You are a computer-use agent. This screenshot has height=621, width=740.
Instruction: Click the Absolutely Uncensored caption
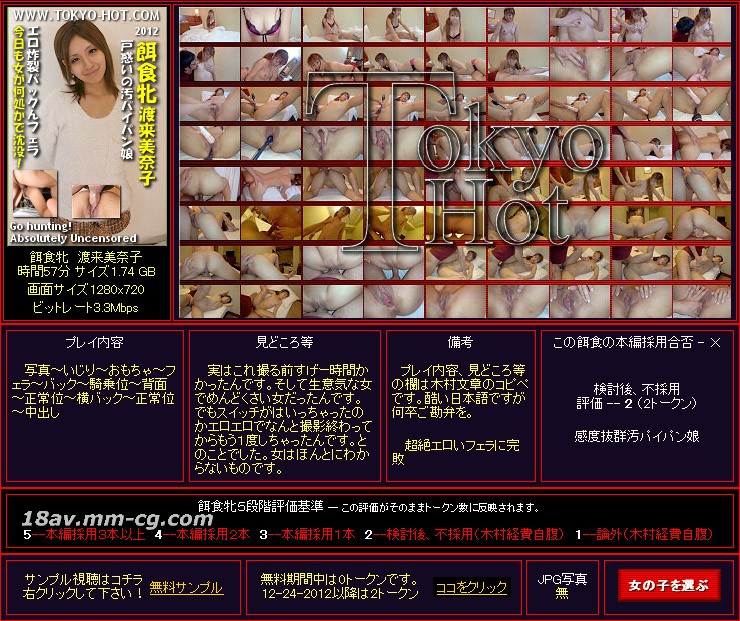click(73, 238)
